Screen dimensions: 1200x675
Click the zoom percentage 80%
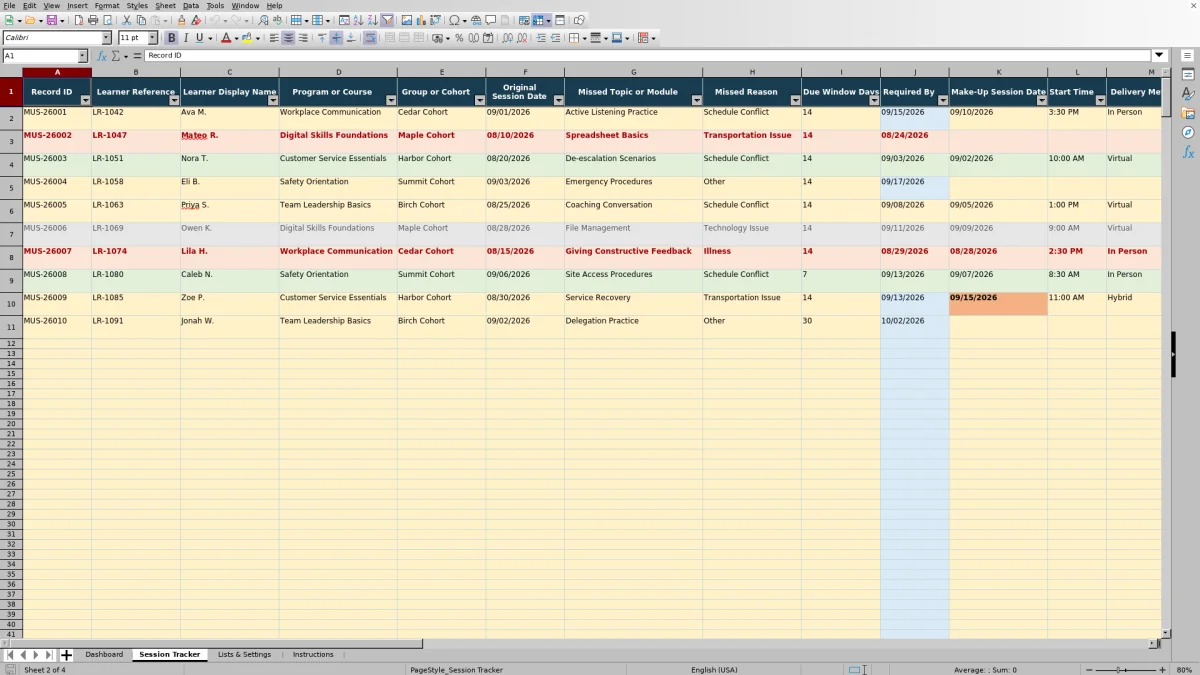1184,670
